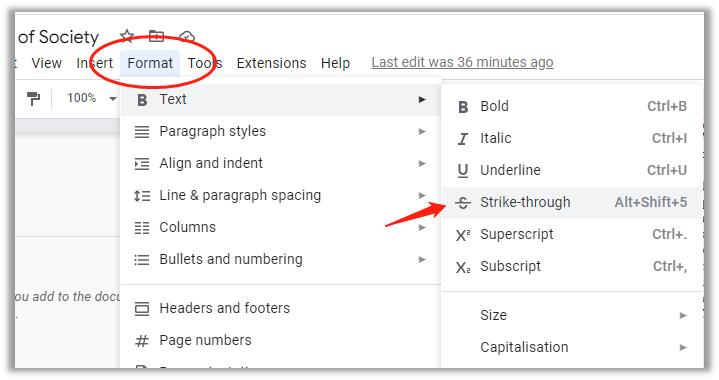Open the Extensions menu
Viewport: 719px width, 380px height.
271,63
